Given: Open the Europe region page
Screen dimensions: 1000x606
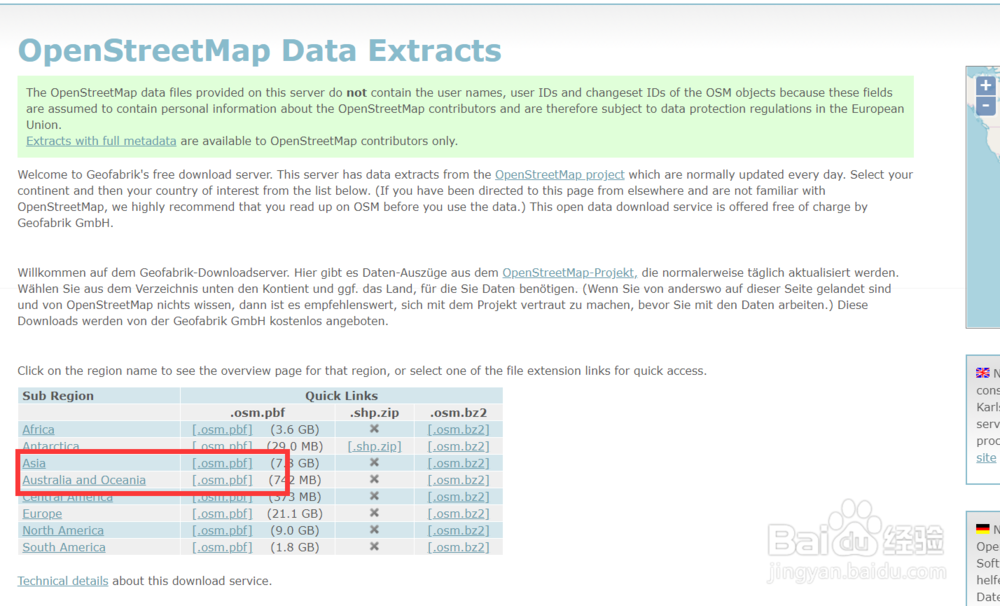Looking at the screenshot, I should [42, 514].
